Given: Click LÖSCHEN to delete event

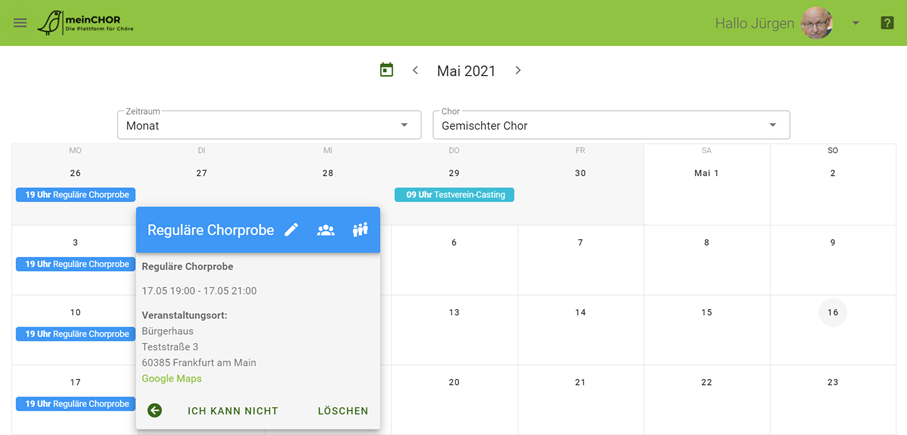Looking at the screenshot, I should pyautogui.click(x=343, y=411).
